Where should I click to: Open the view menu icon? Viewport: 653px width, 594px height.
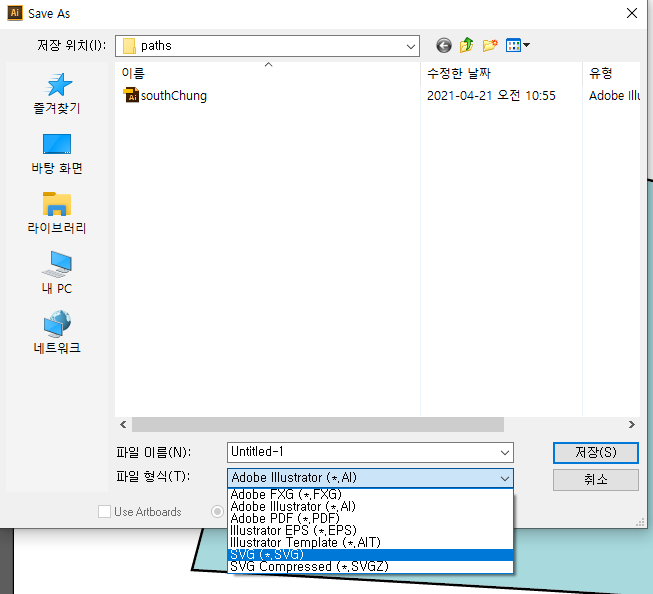[x=518, y=45]
